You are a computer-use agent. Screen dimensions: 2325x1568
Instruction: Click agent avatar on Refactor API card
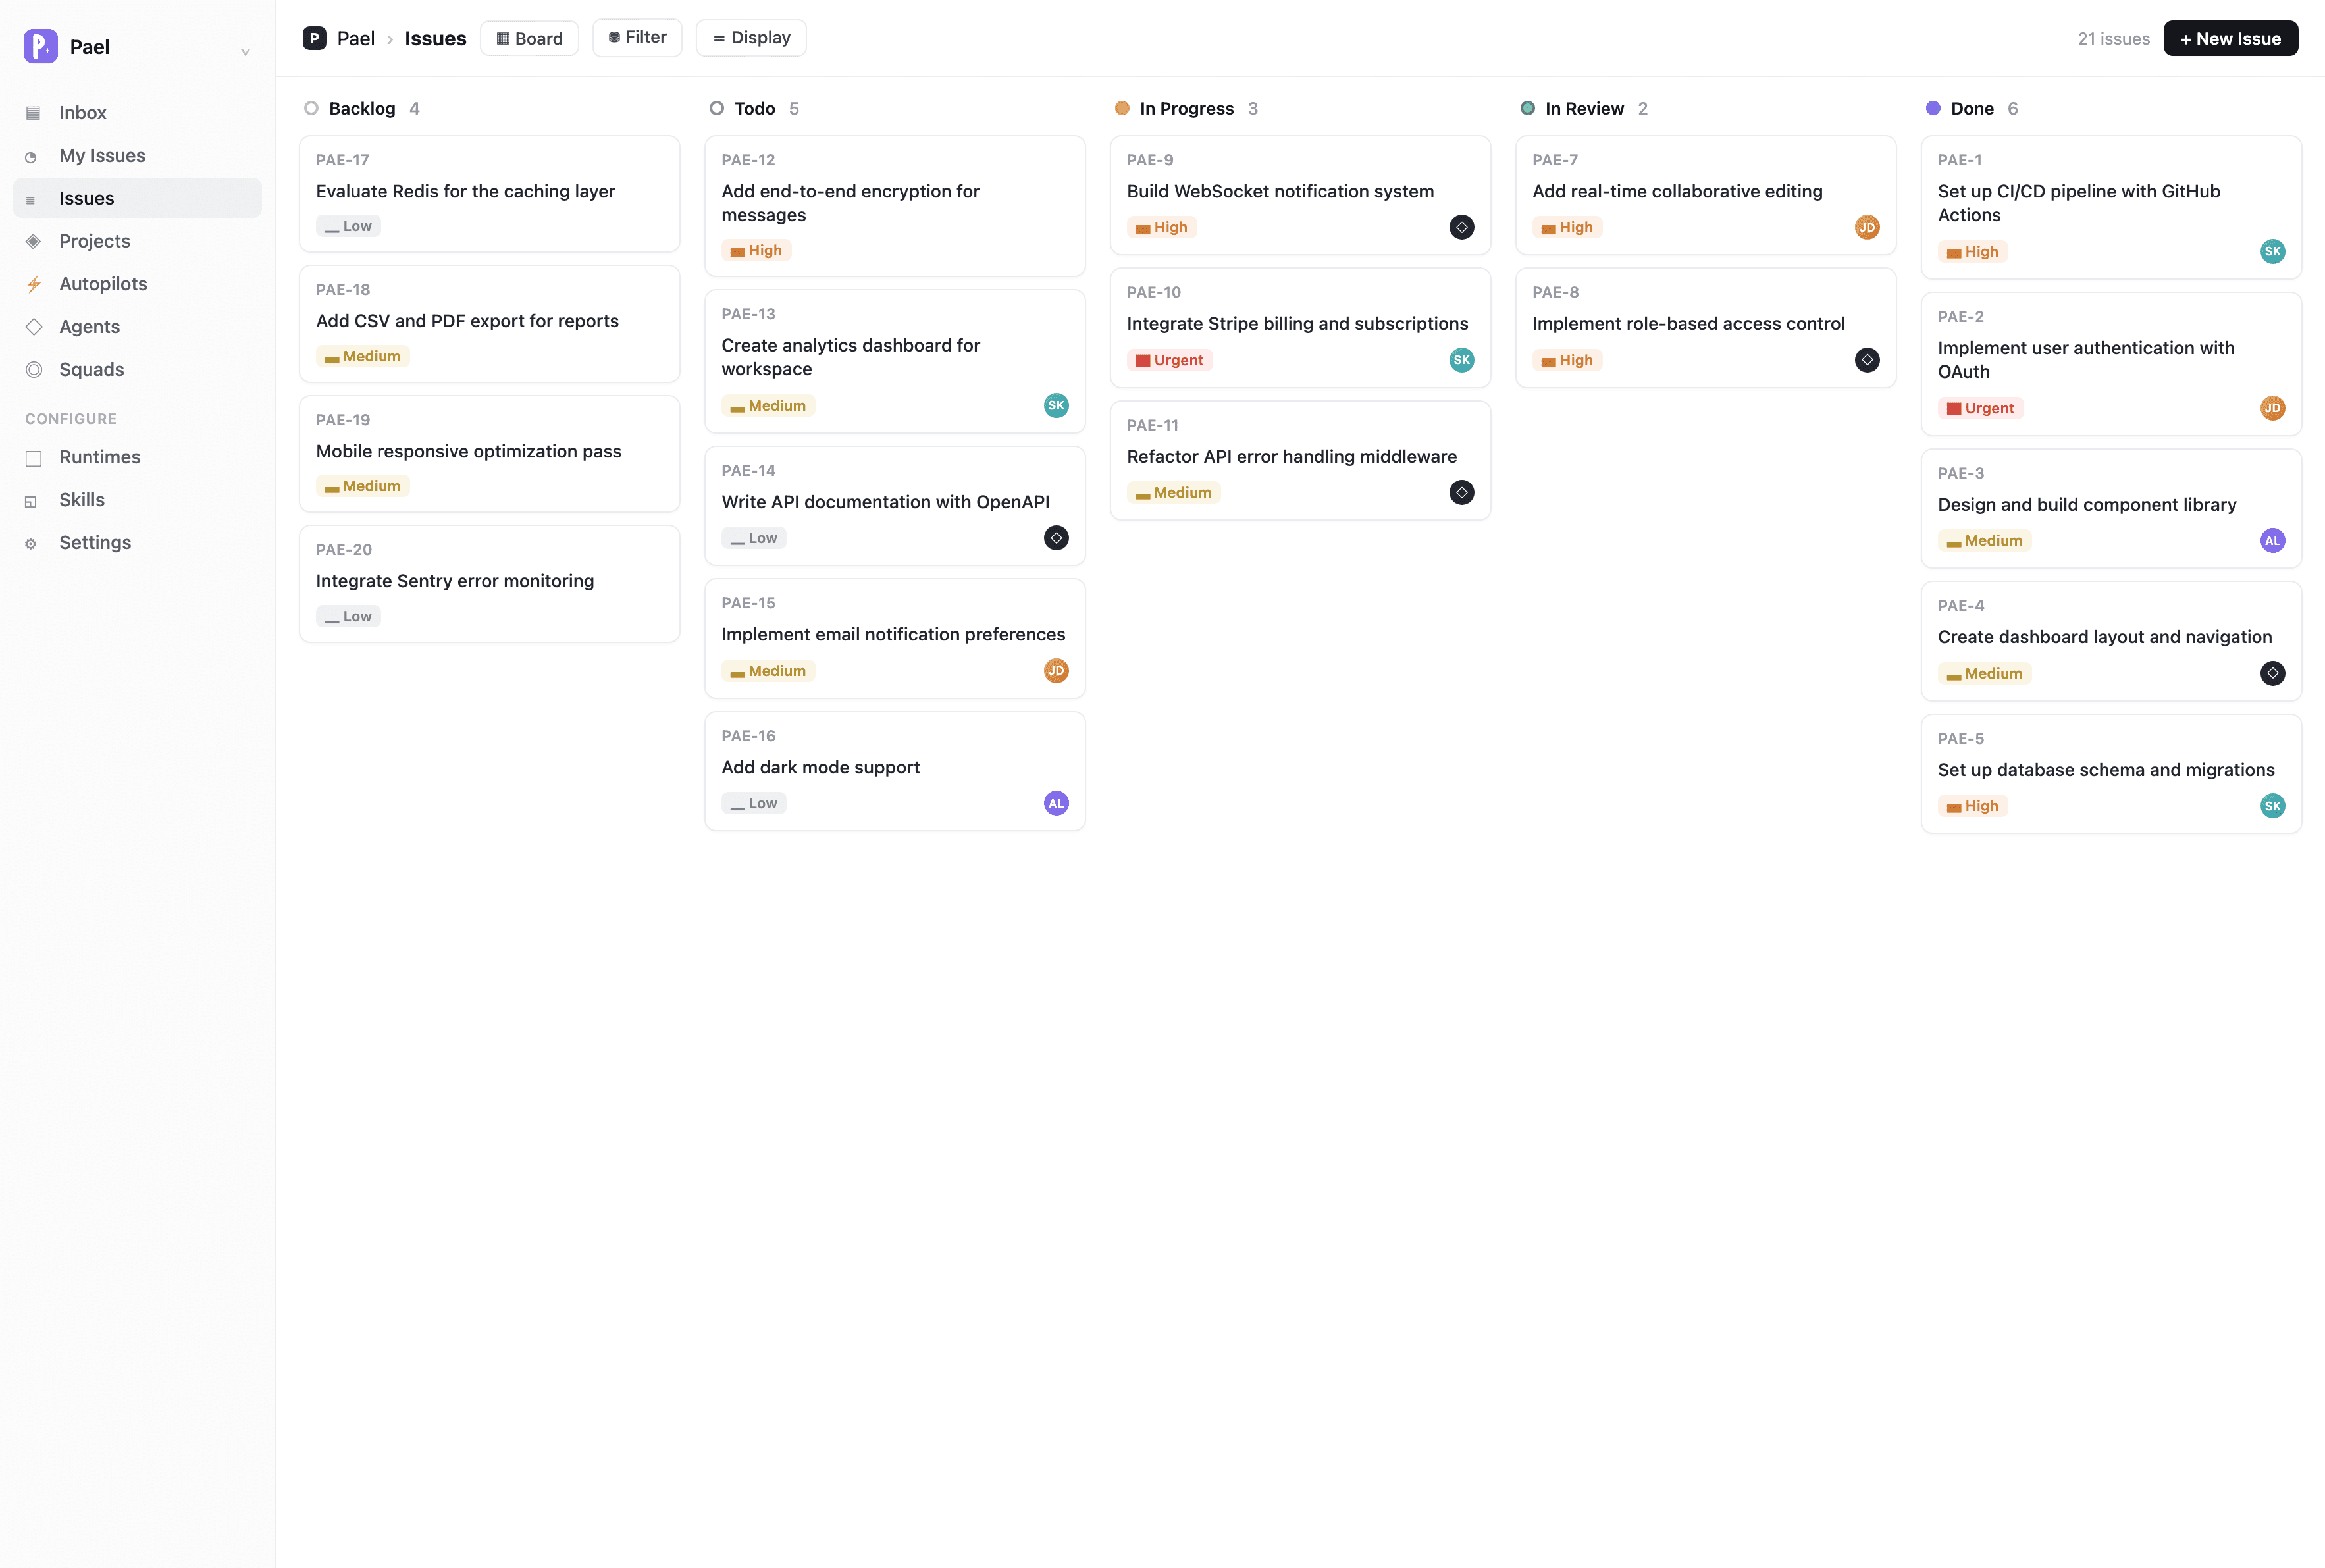point(1461,492)
